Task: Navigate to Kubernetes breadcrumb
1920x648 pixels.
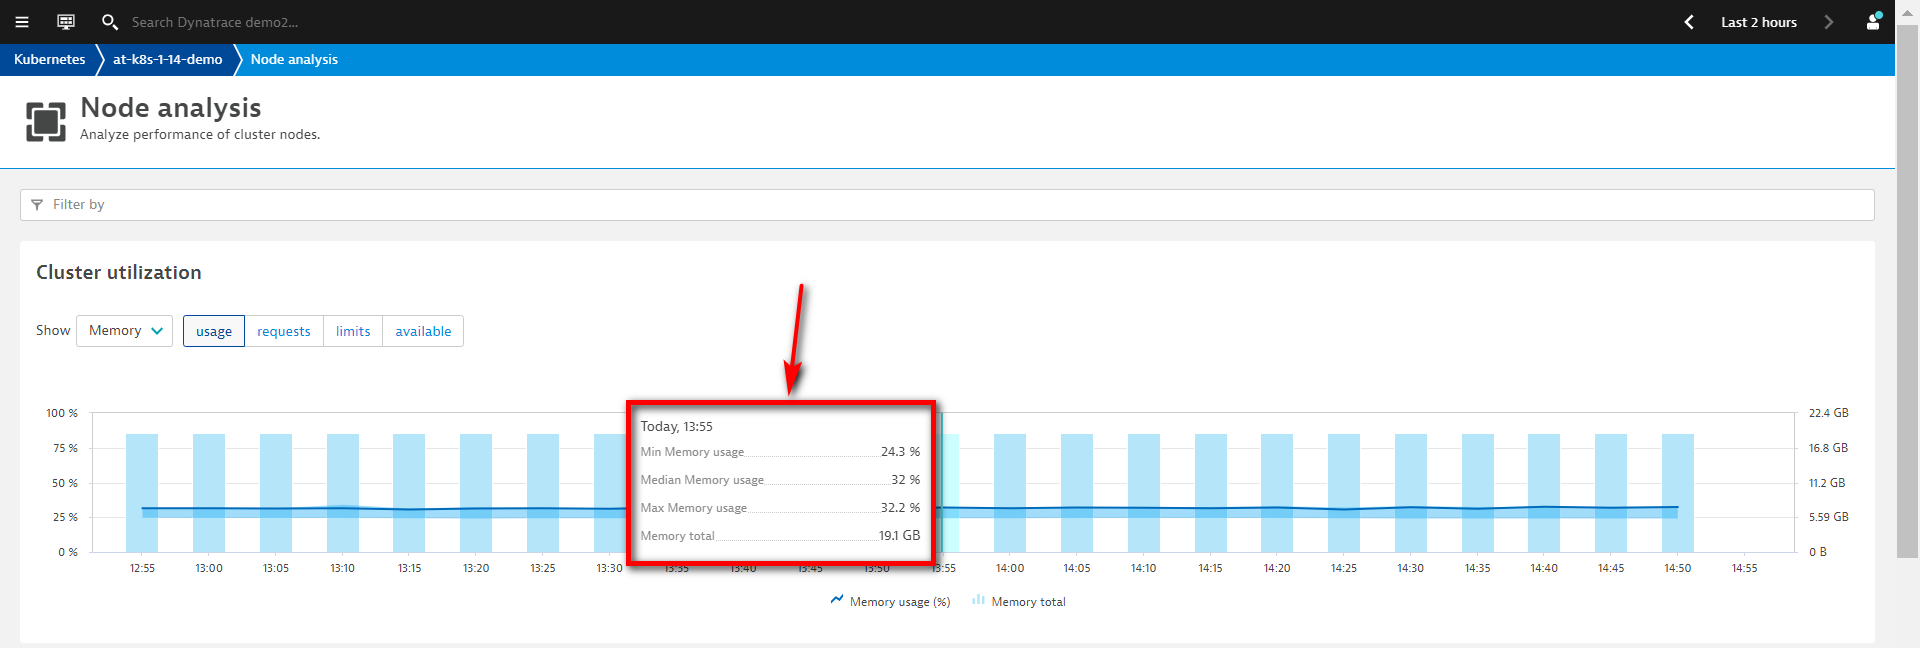Action: tap(50, 60)
